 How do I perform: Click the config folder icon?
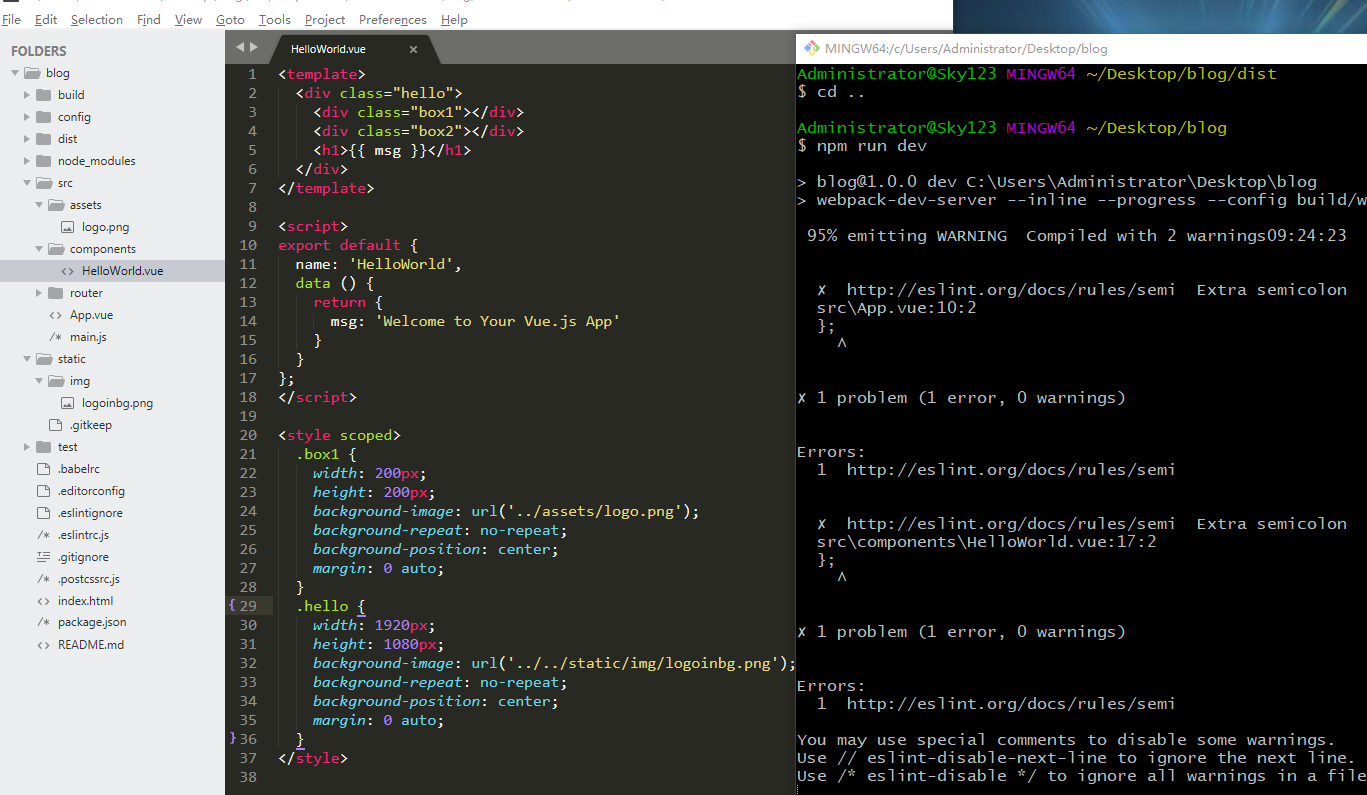(43, 117)
